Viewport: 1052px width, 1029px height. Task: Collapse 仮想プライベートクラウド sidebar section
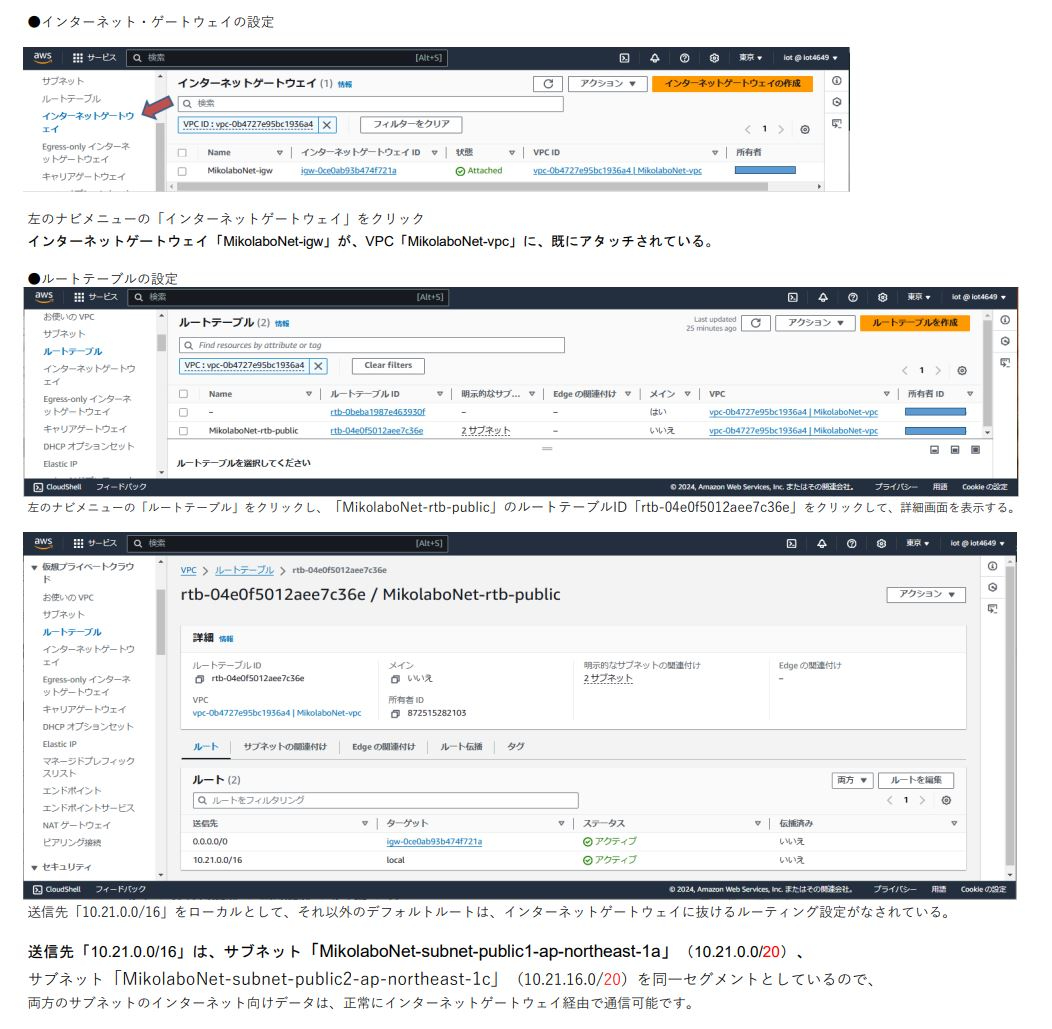click(x=34, y=568)
